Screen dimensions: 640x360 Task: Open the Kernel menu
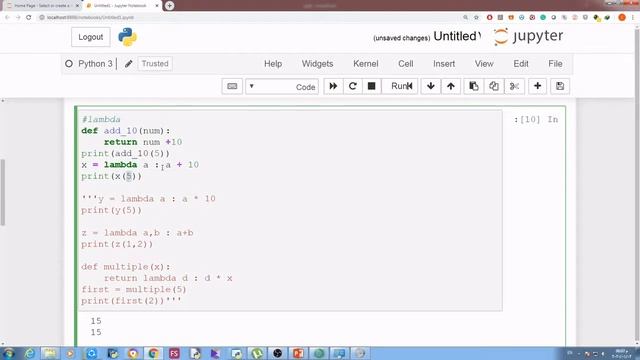tap(365, 64)
